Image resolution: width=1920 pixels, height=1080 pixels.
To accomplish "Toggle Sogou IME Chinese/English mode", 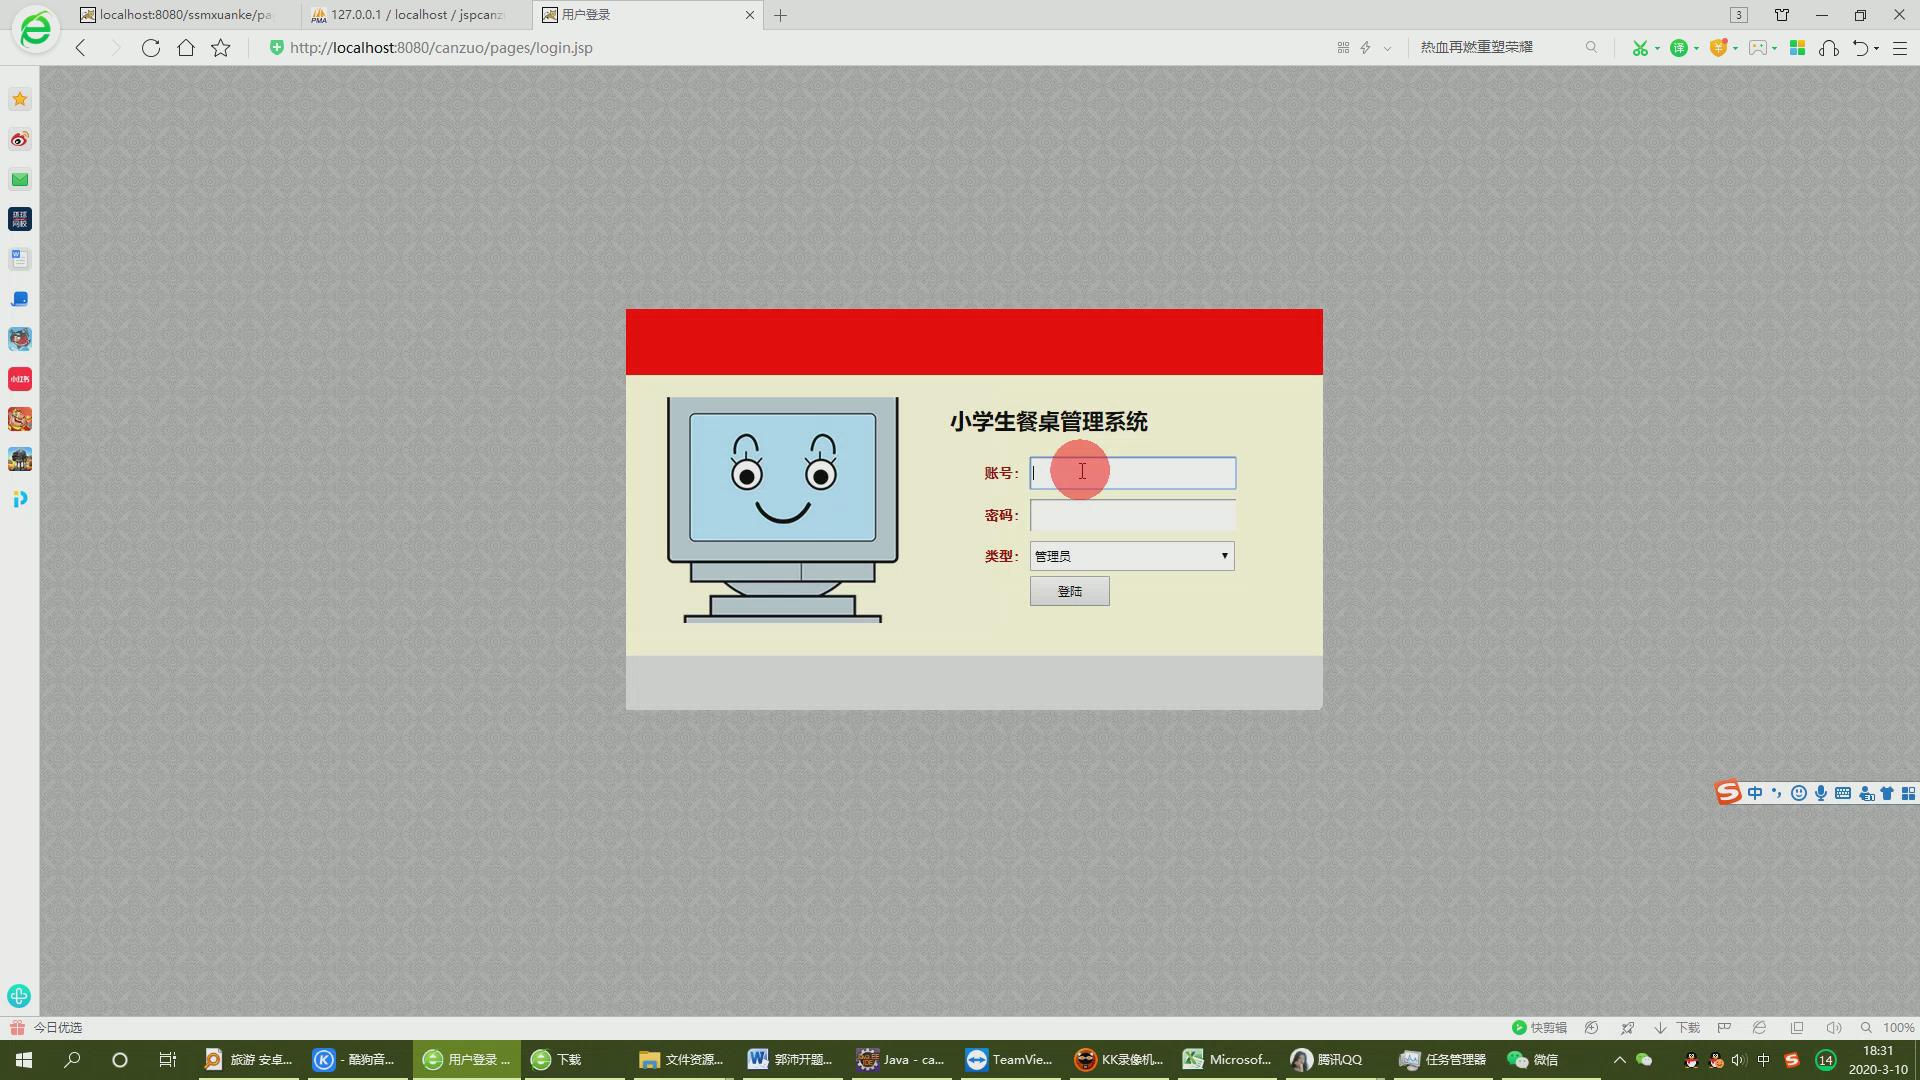I will pyautogui.click(x=1755, y=793).
